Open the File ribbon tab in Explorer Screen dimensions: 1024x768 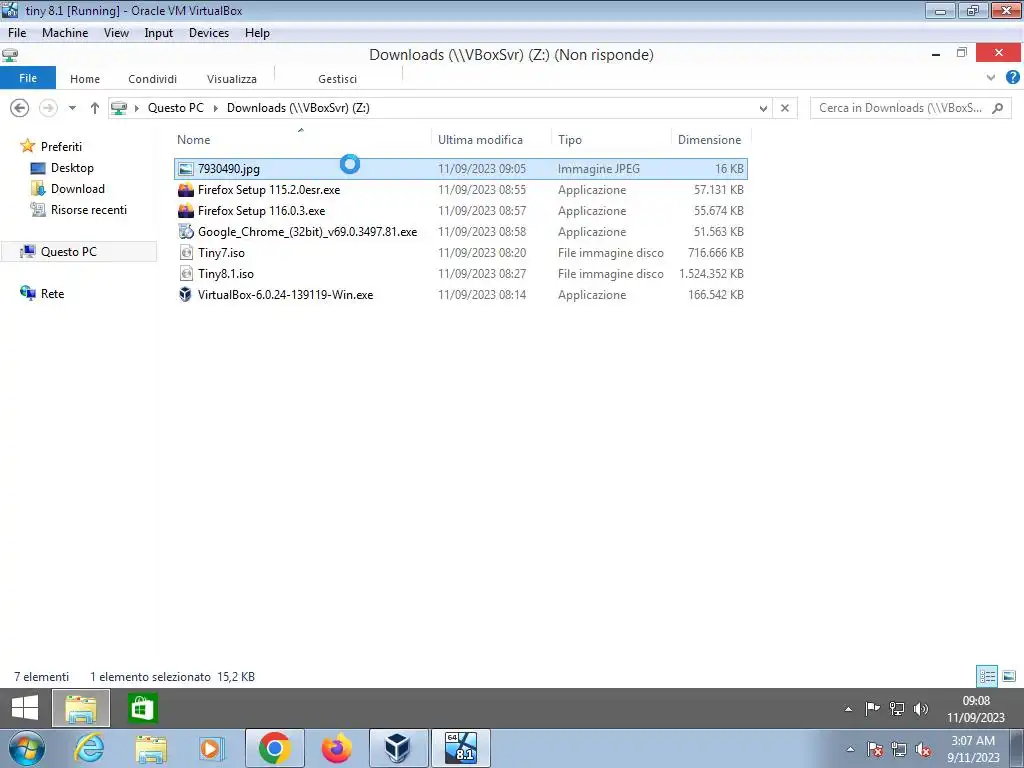28,78
